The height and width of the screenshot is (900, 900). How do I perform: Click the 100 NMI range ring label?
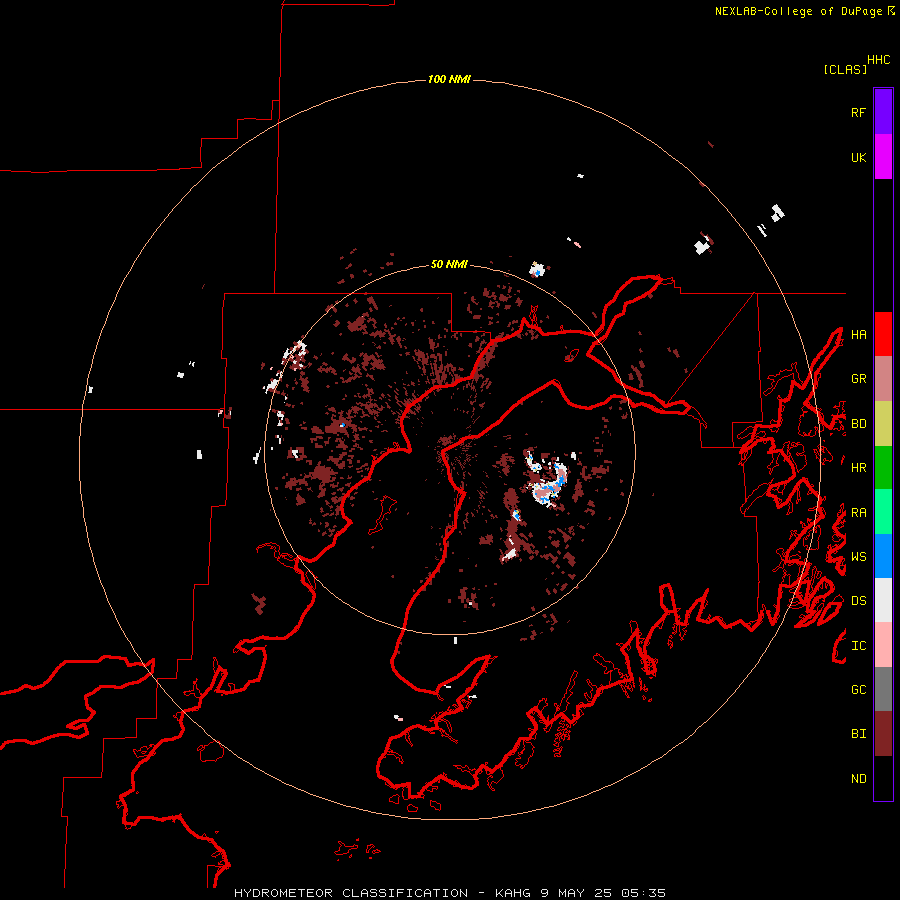tap(449, 79)
